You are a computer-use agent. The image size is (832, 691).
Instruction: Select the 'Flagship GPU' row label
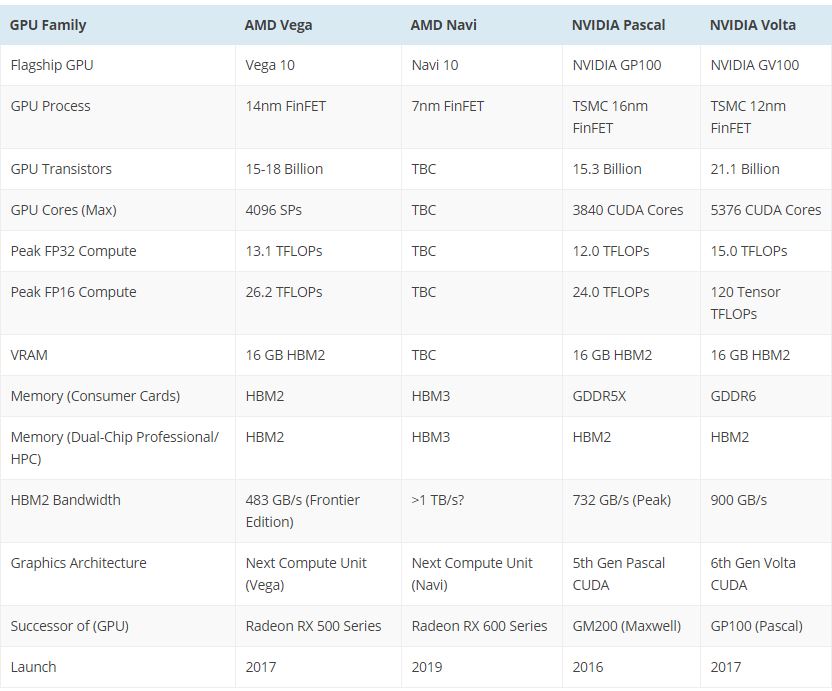pyautogui.click(x=52, y=65)
